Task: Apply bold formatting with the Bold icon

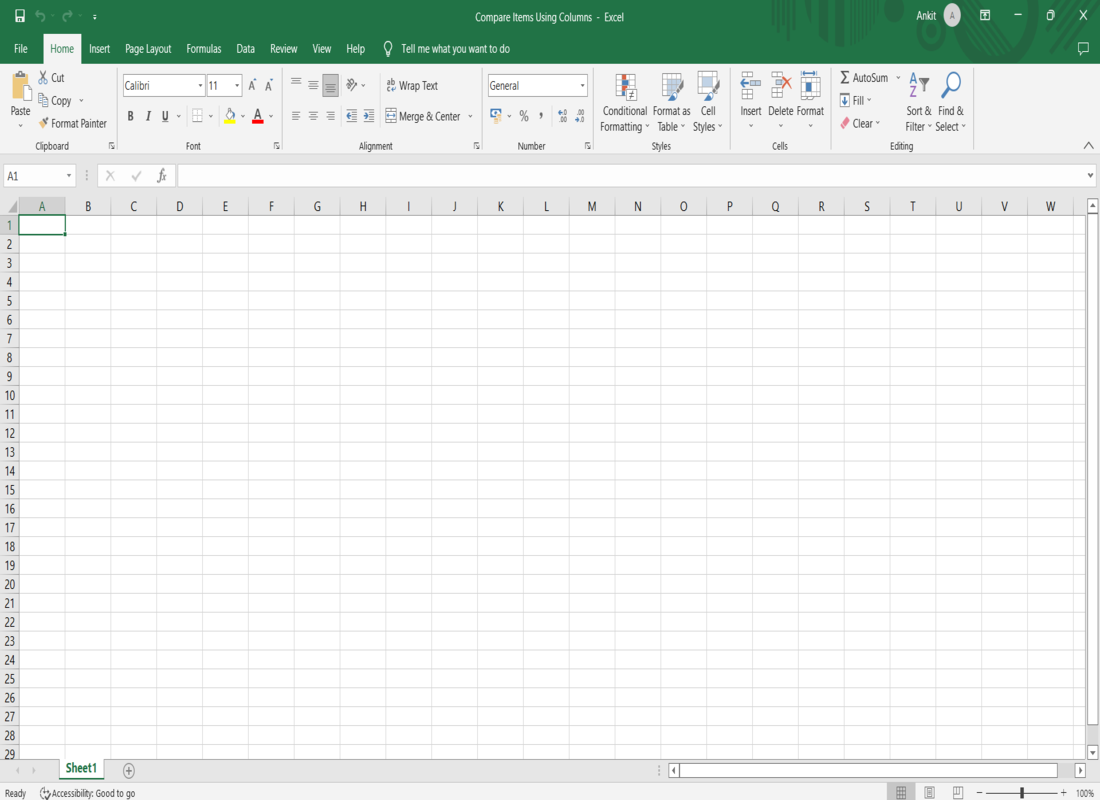Action: (130, 116)
